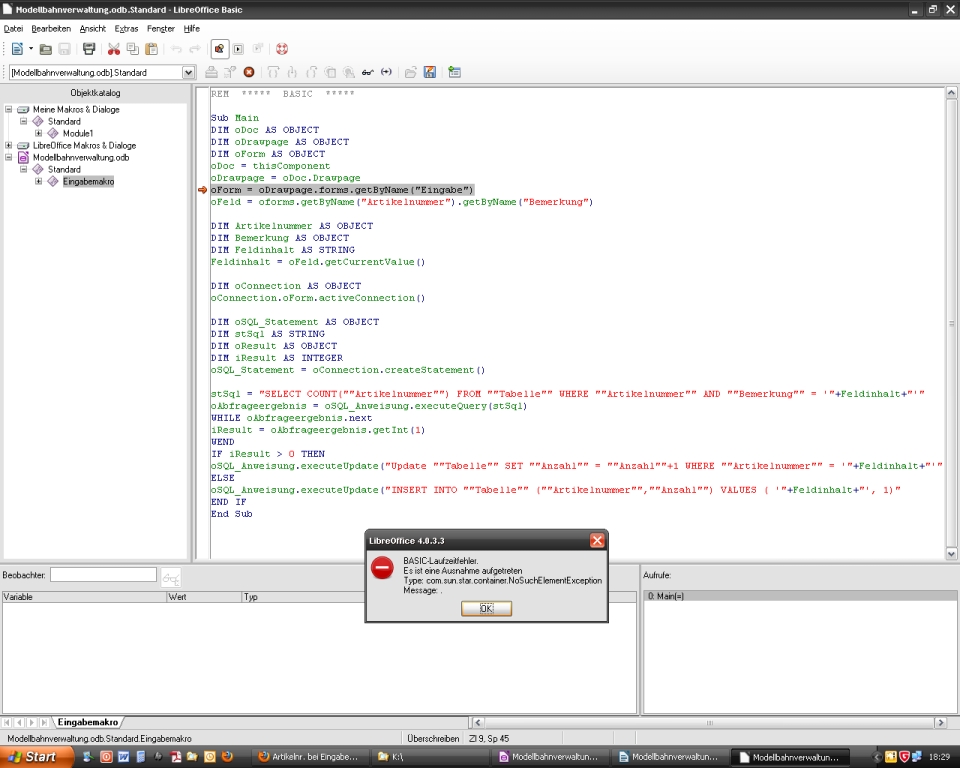The image size is (960, 768).
Task: Toggle the Object Catalog button
Action: (x=219, y=49)
